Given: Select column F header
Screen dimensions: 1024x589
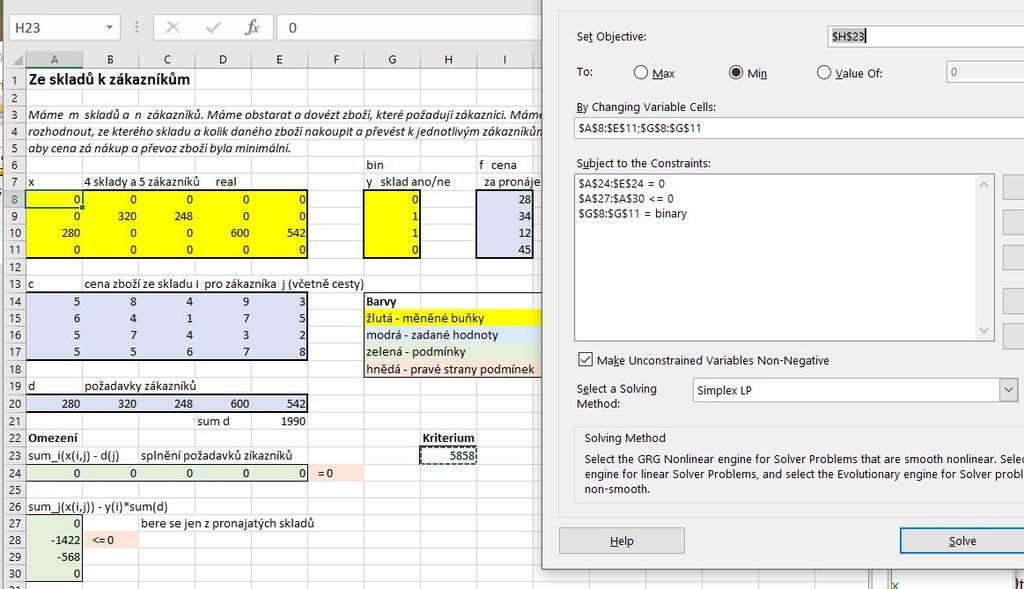Looking at the screenshot, I should [336, 59].
